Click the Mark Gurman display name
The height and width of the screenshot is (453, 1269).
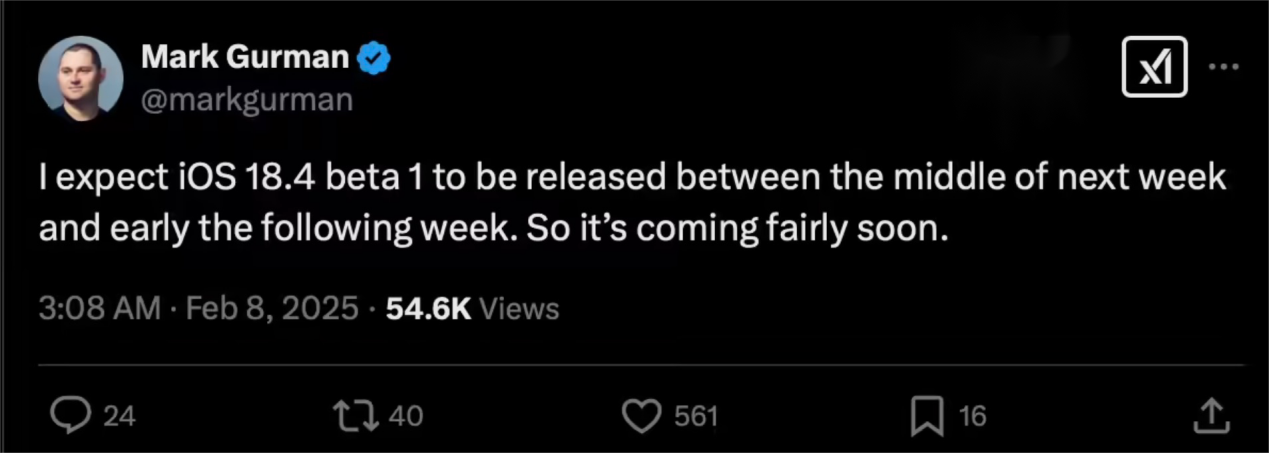coord(245,58)
